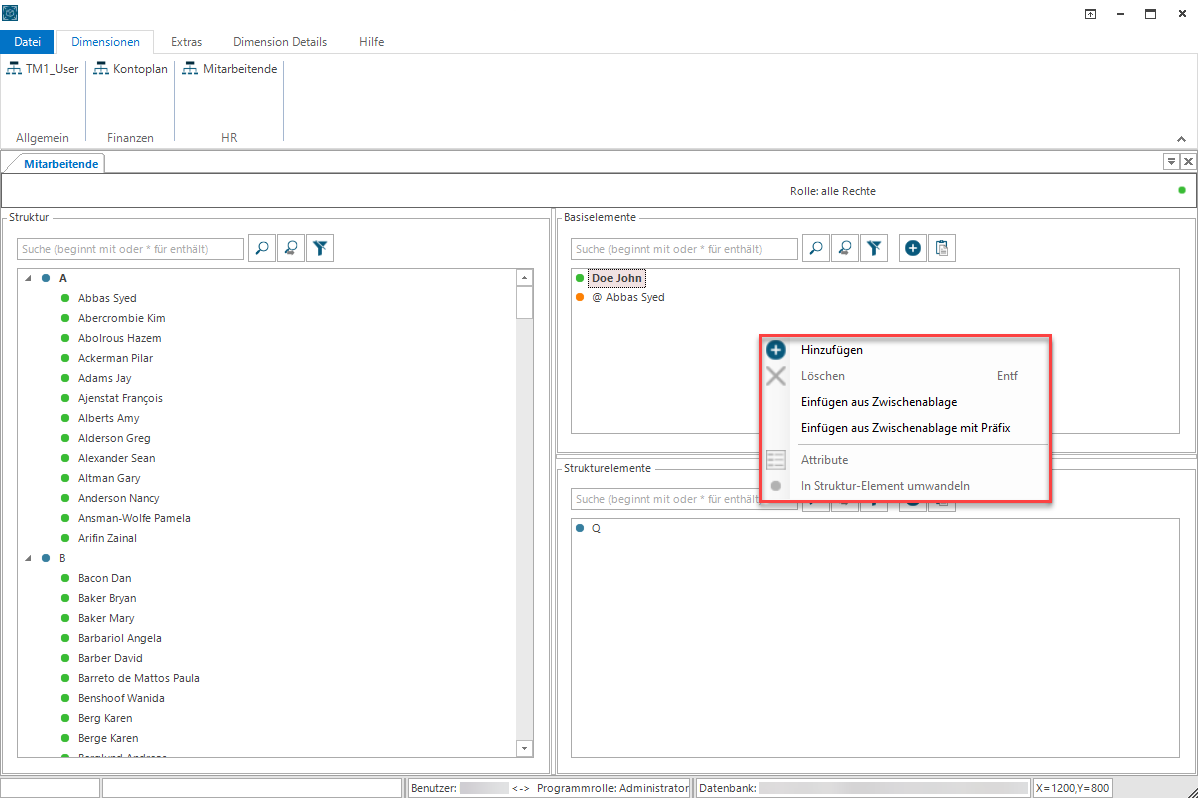Select @ Abbas Syed in Basiselemente list
Viewport: 1198px width, 798px height.
(628, 297)
